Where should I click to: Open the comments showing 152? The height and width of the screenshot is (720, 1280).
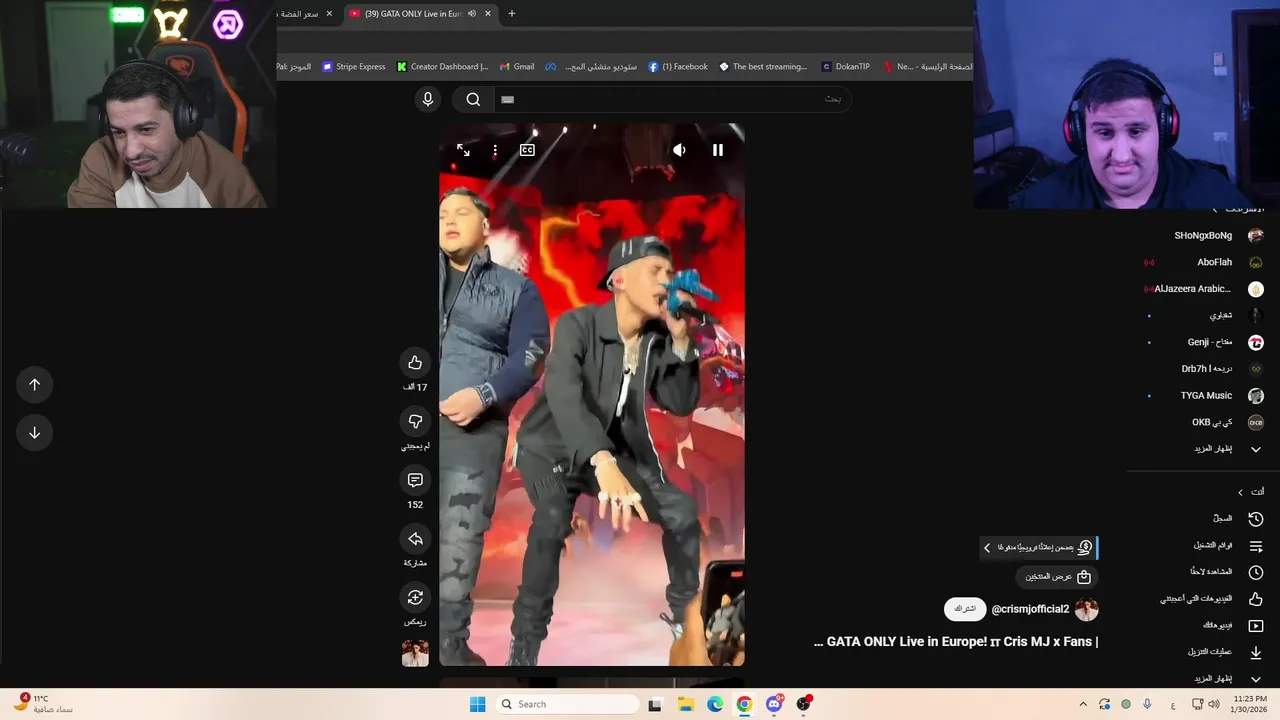(x=415, y=480)
